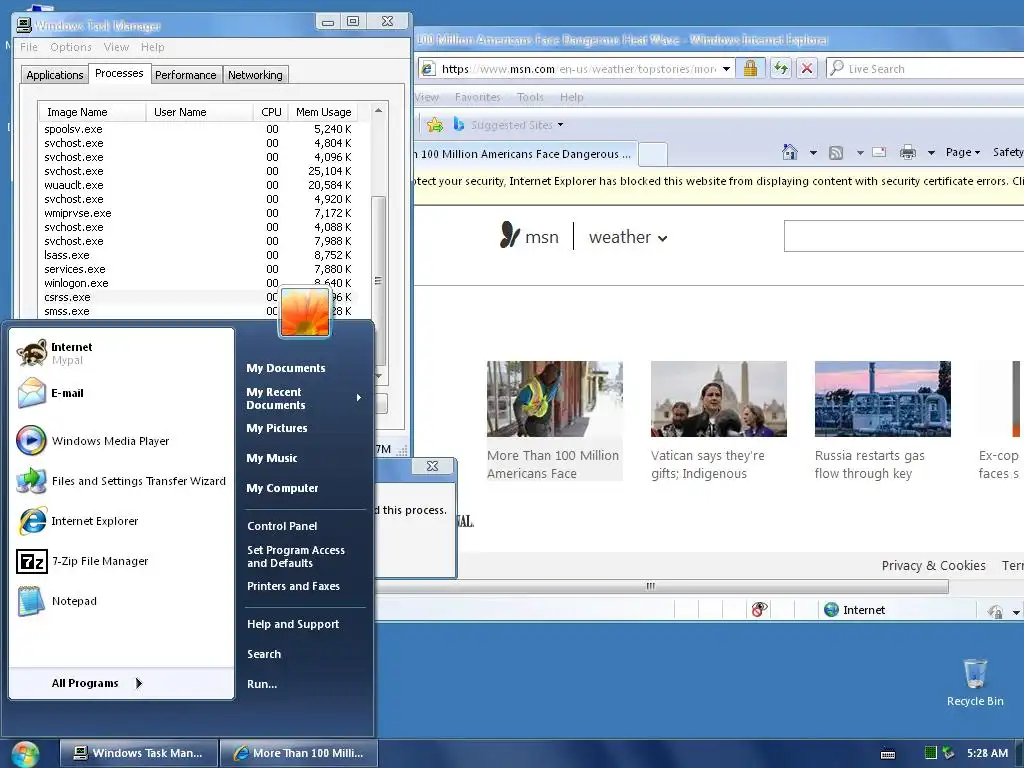The image size is (1024, 768).
Task: Click the IE stop loading button
Action: coord(807,69)
